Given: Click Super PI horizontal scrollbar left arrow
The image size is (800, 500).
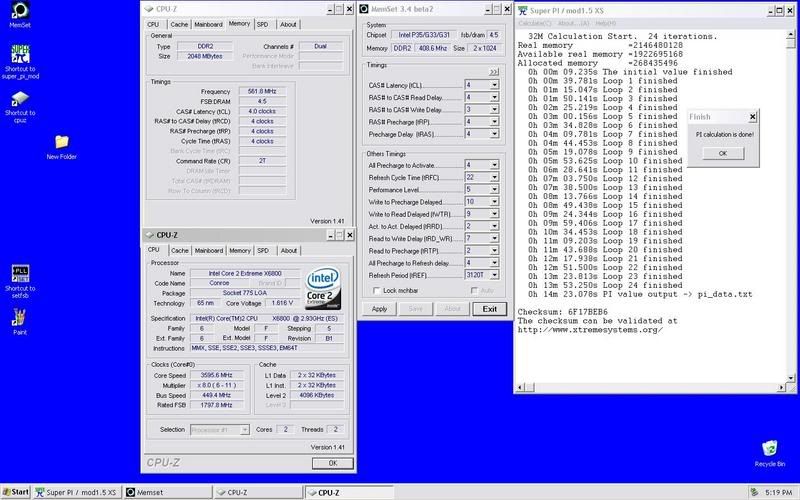Looking at the screenshot, I should tap(520, 388).
